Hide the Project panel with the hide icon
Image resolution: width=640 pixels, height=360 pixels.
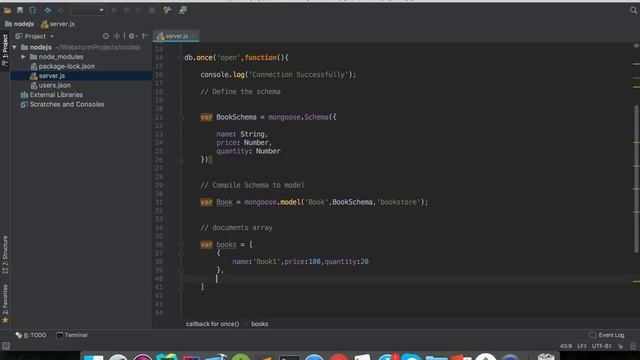[x=145, y=36]
